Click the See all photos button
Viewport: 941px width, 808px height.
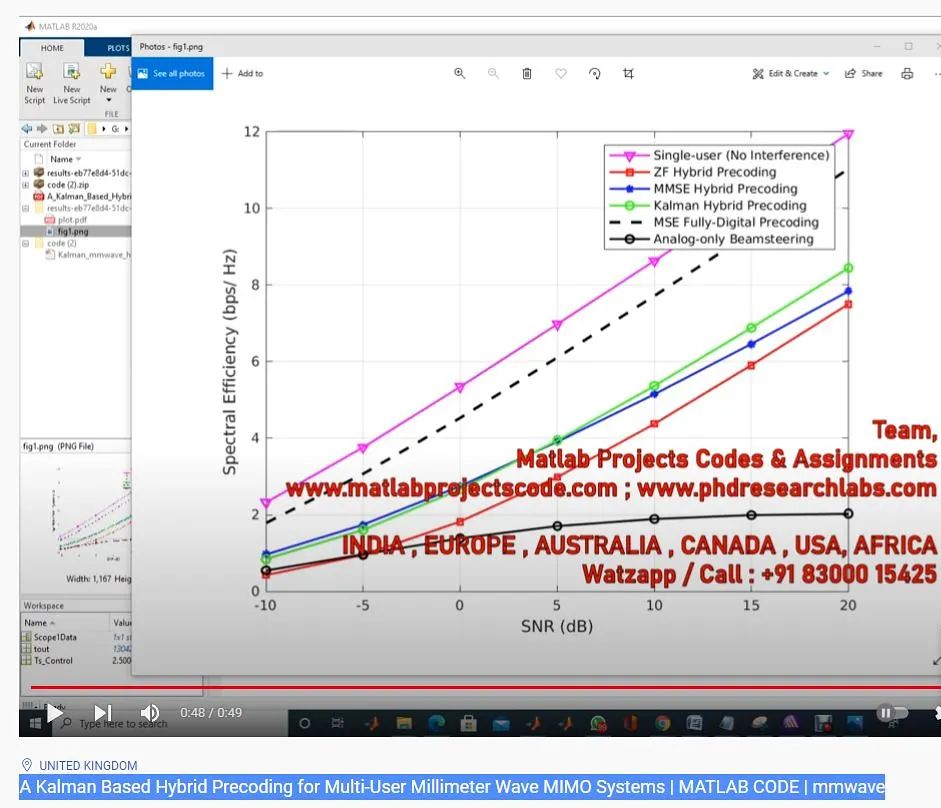pos(172,73)
